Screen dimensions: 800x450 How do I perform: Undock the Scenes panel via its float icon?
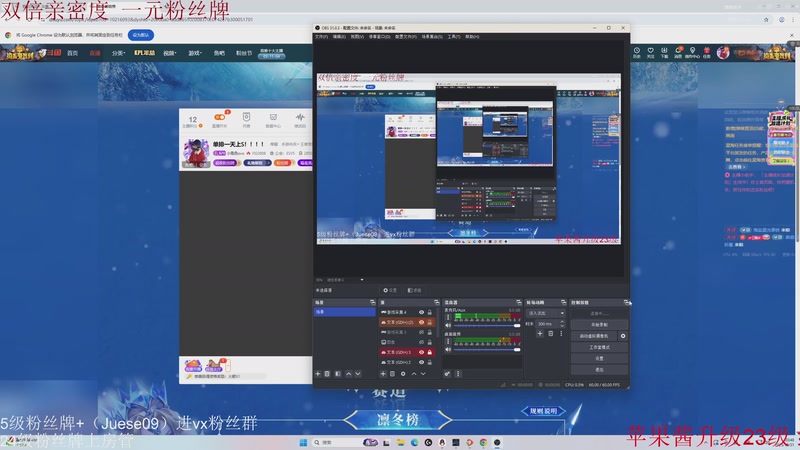pos(372,303)
